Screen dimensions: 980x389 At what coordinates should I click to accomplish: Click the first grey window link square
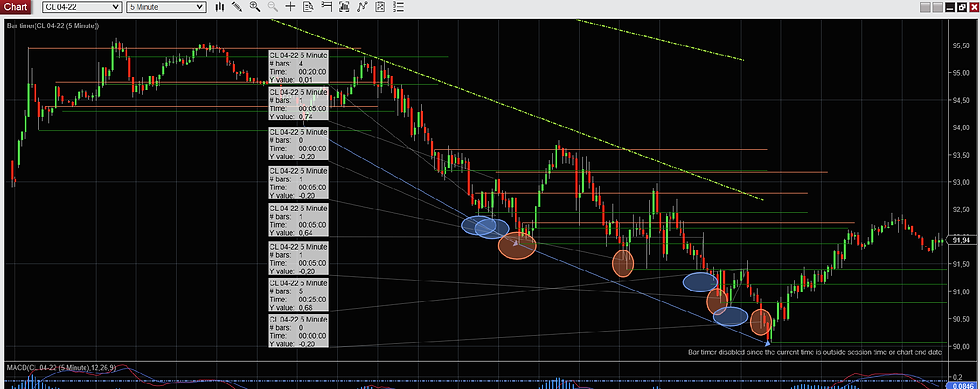[926, 8]
